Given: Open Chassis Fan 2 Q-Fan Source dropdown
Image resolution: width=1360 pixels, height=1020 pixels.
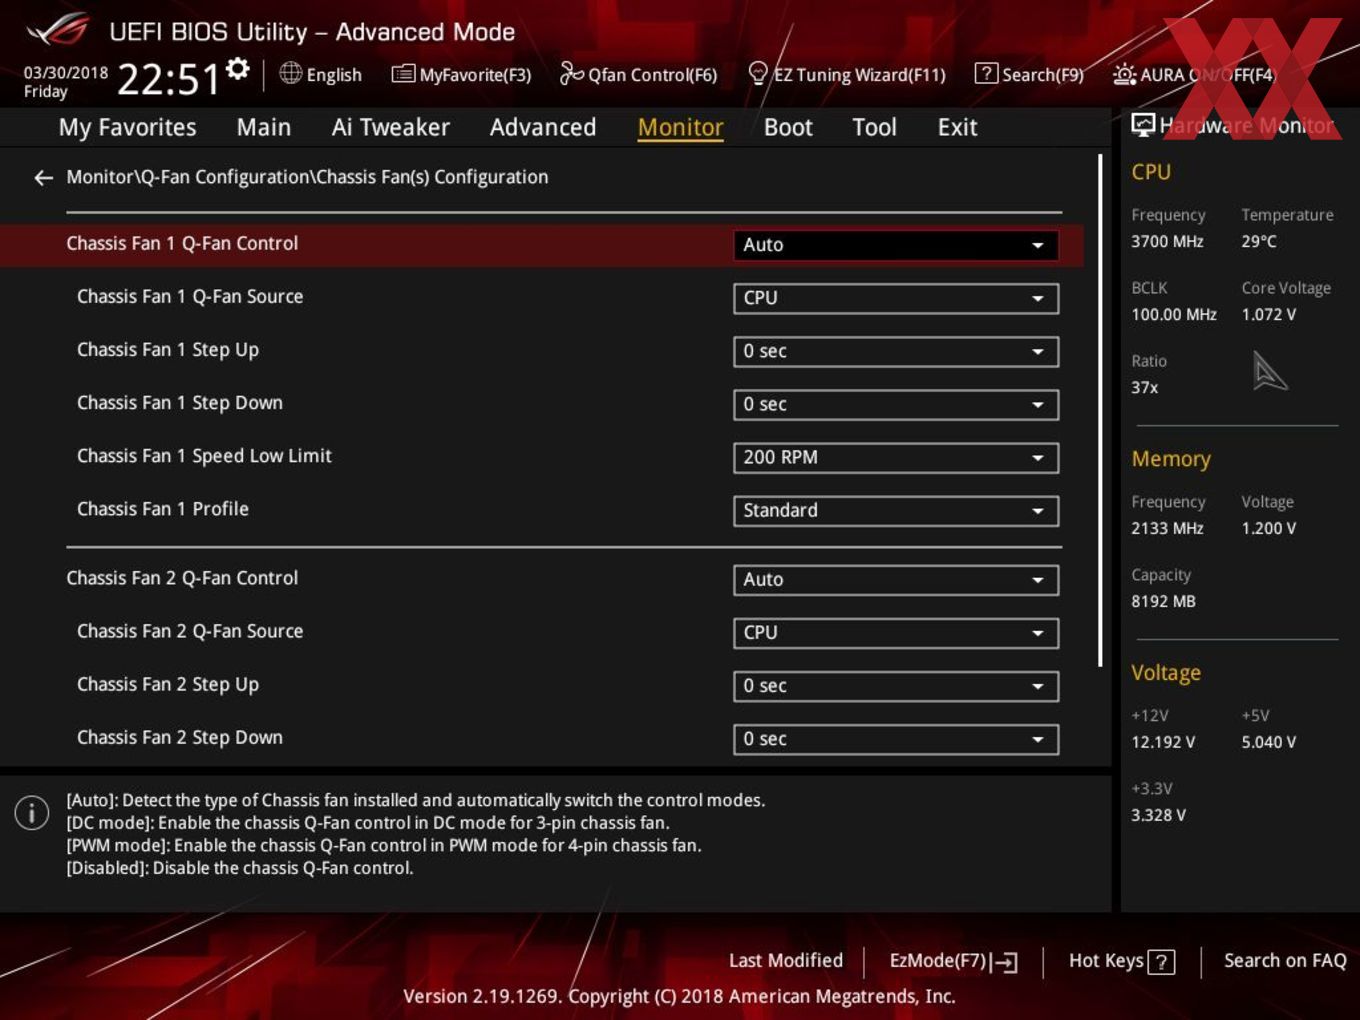Looking at the screenshot, I should [x=896, y=632].
